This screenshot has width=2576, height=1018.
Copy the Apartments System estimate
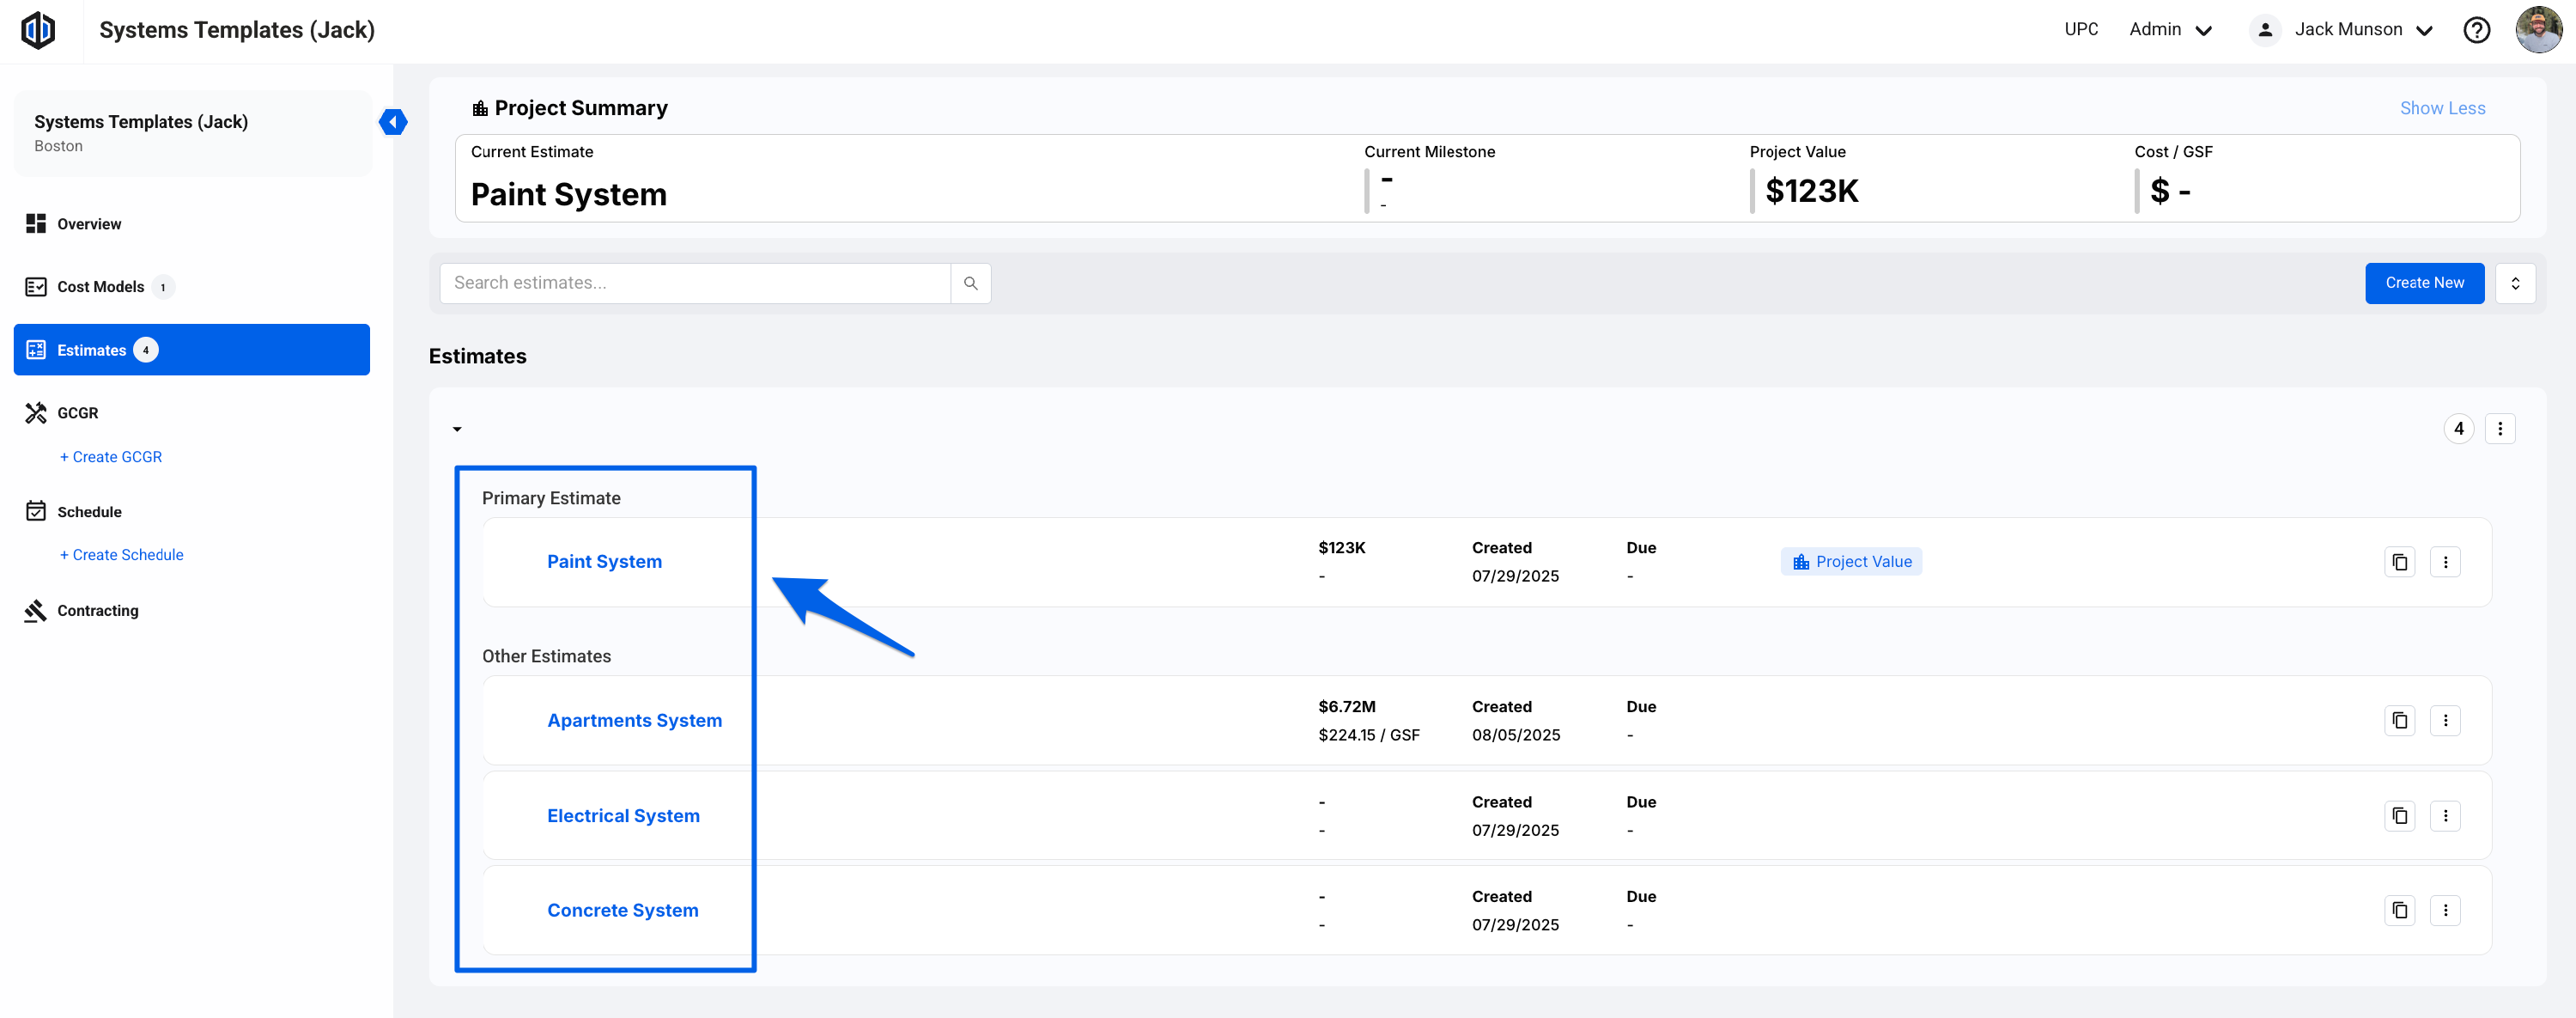[x=2399, y=720]
